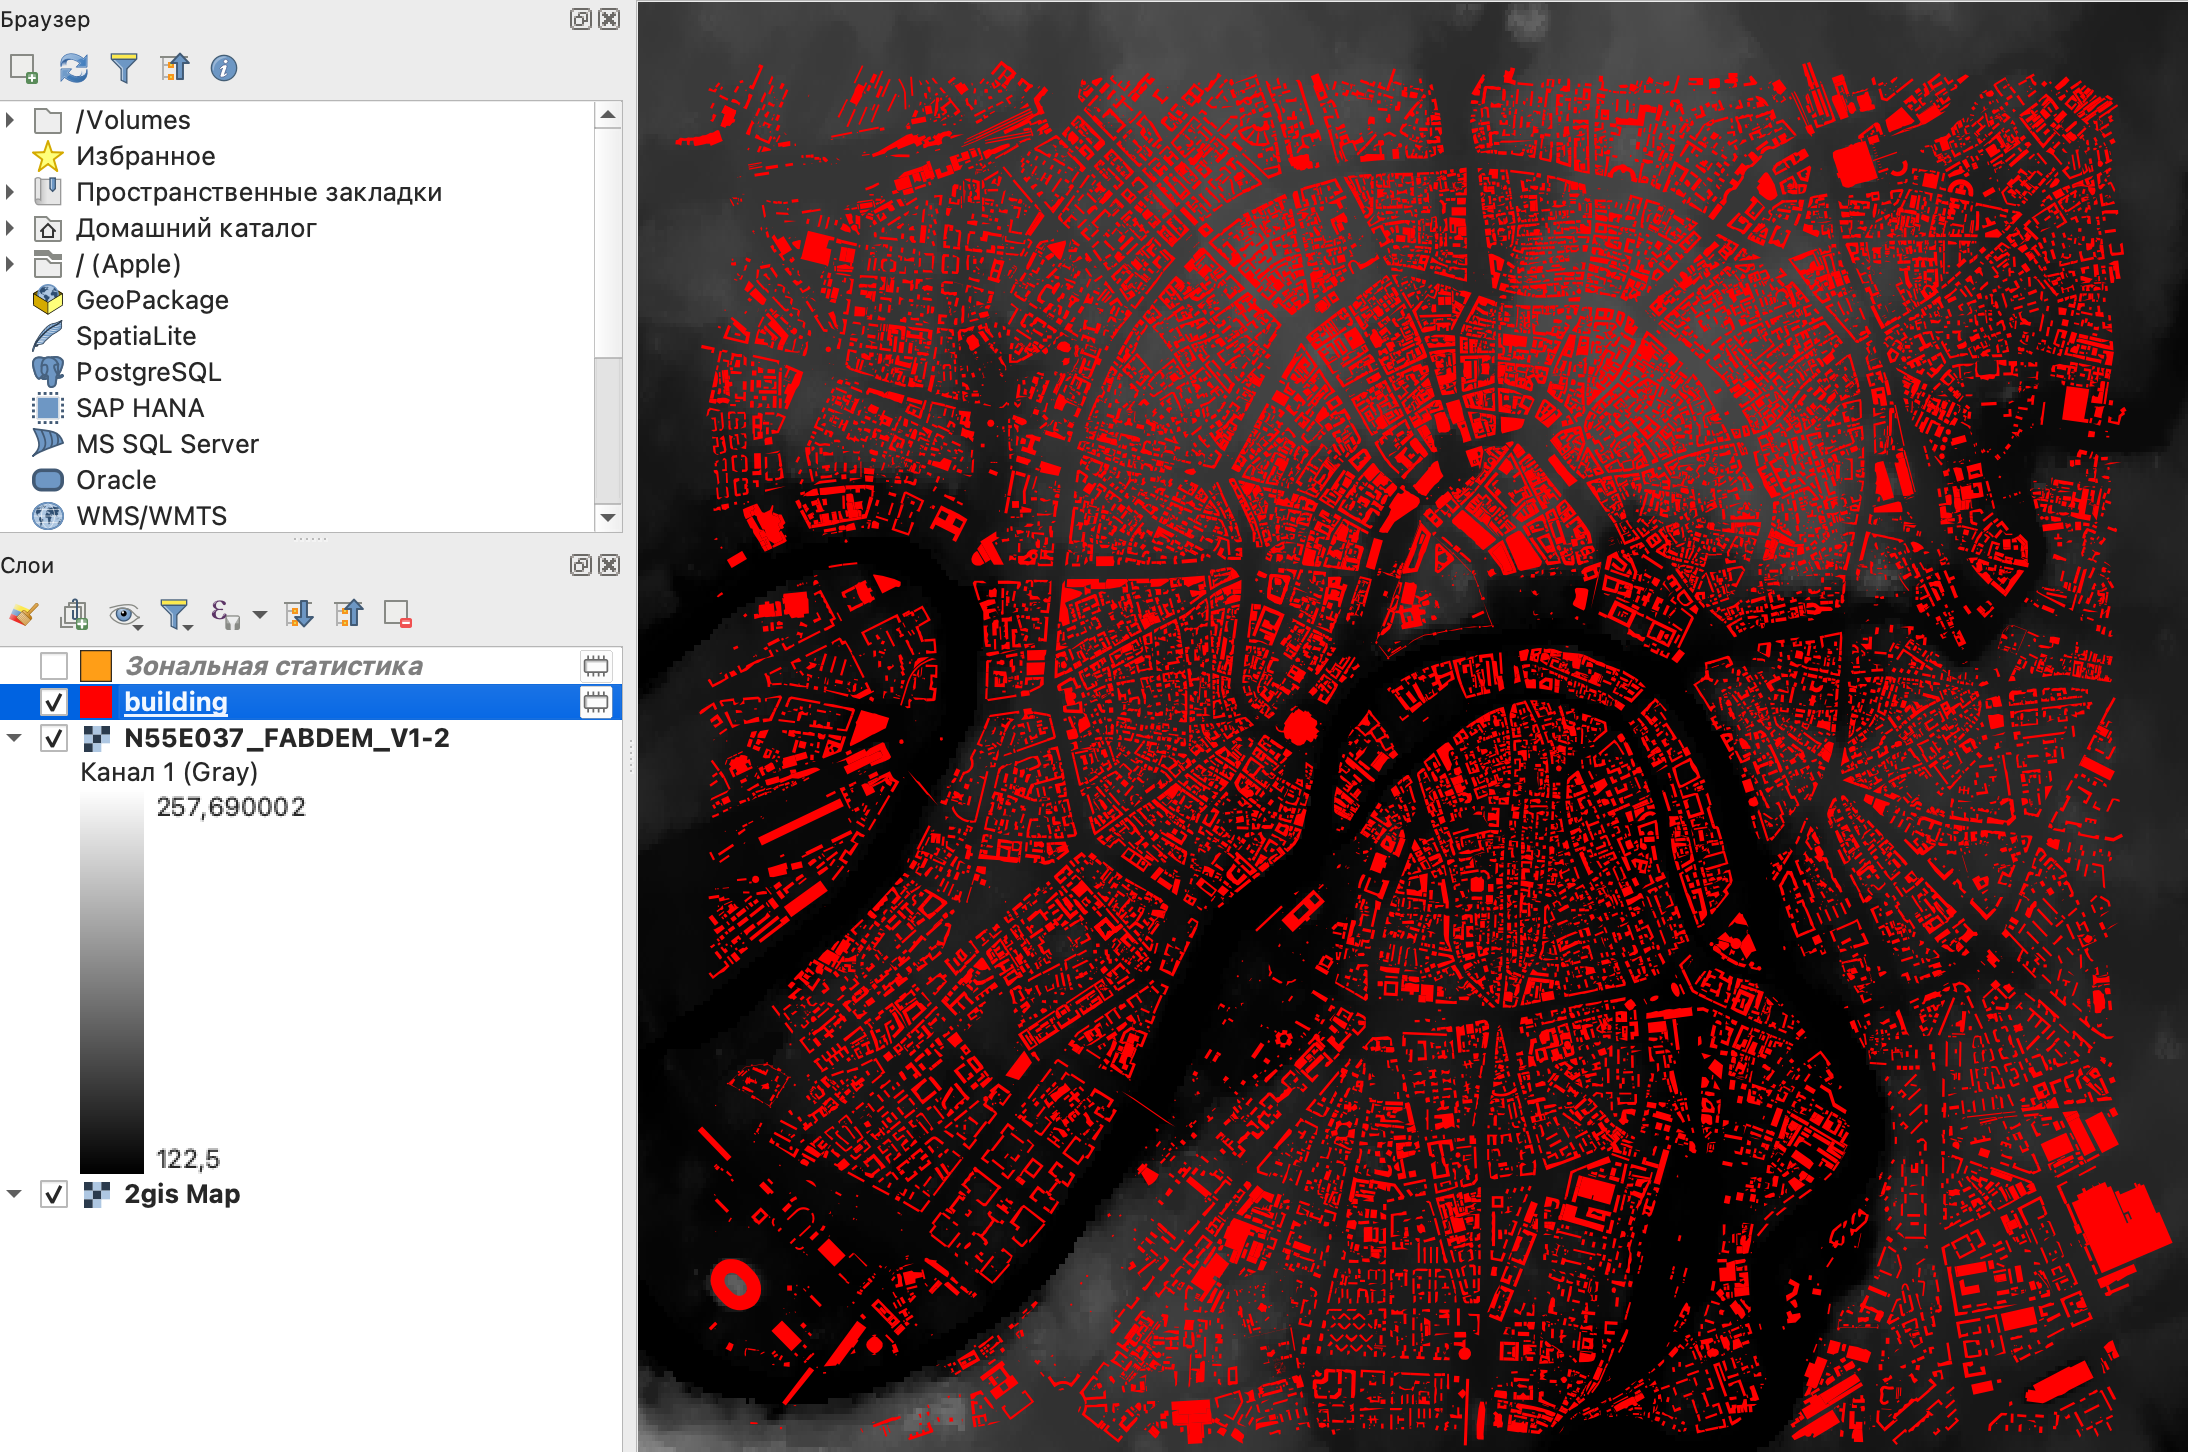
Task: Hide the 2gis Map layer
Action: 54,1194
